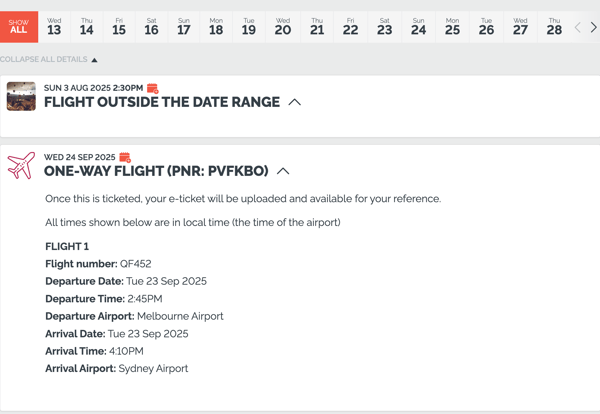This screenshot has height=414, width=600.
Task: Click the Flight Outside The Date Range heading
Action: [162, 102]
